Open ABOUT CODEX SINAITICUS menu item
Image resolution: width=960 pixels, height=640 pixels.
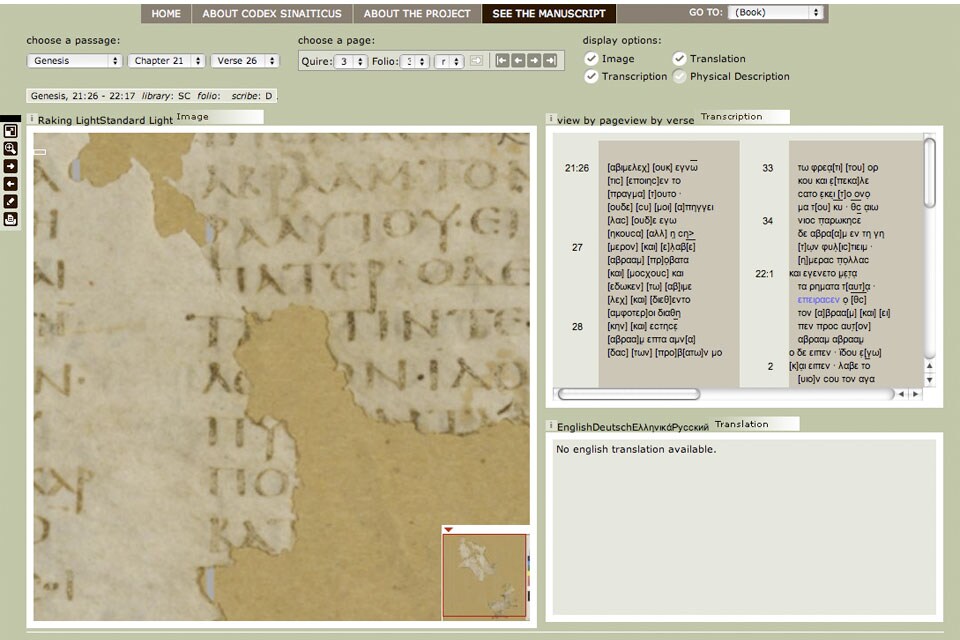[272, 13]
